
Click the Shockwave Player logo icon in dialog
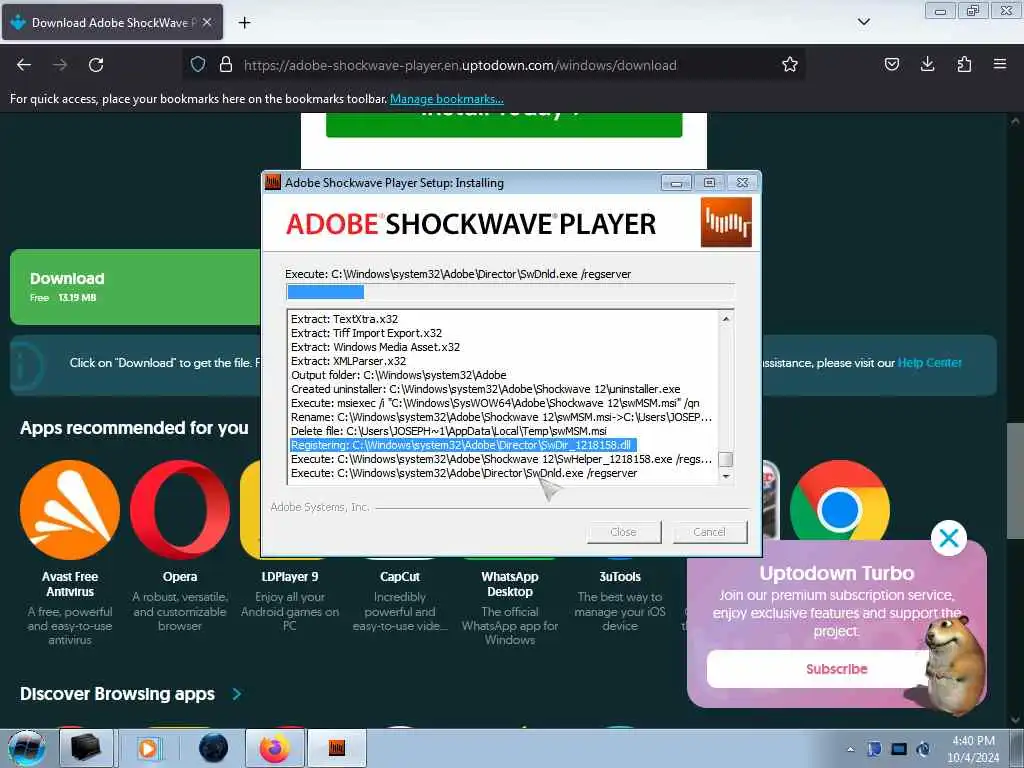pyautogui.click(x=726, y=223)
